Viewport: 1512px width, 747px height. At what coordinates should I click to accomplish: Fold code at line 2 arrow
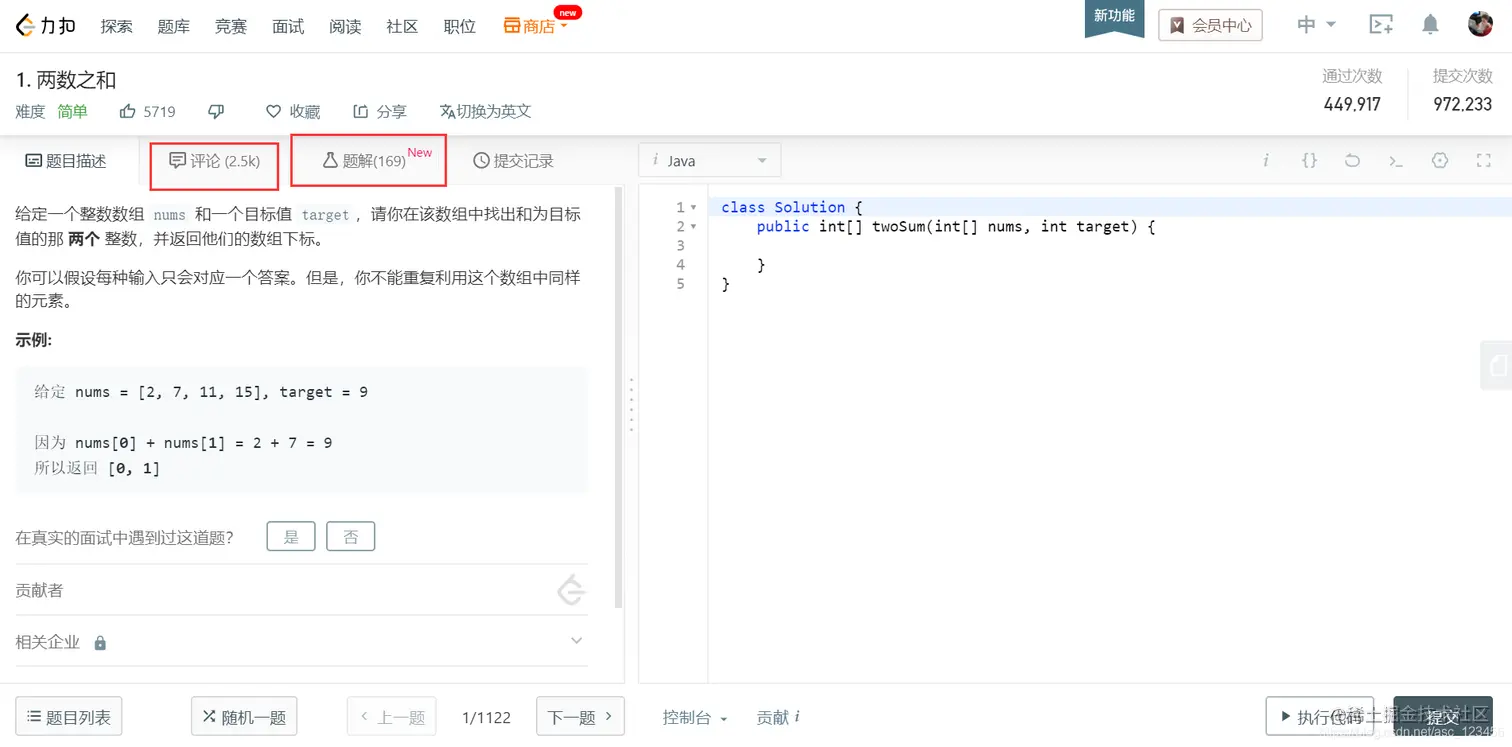pos(694,226)
